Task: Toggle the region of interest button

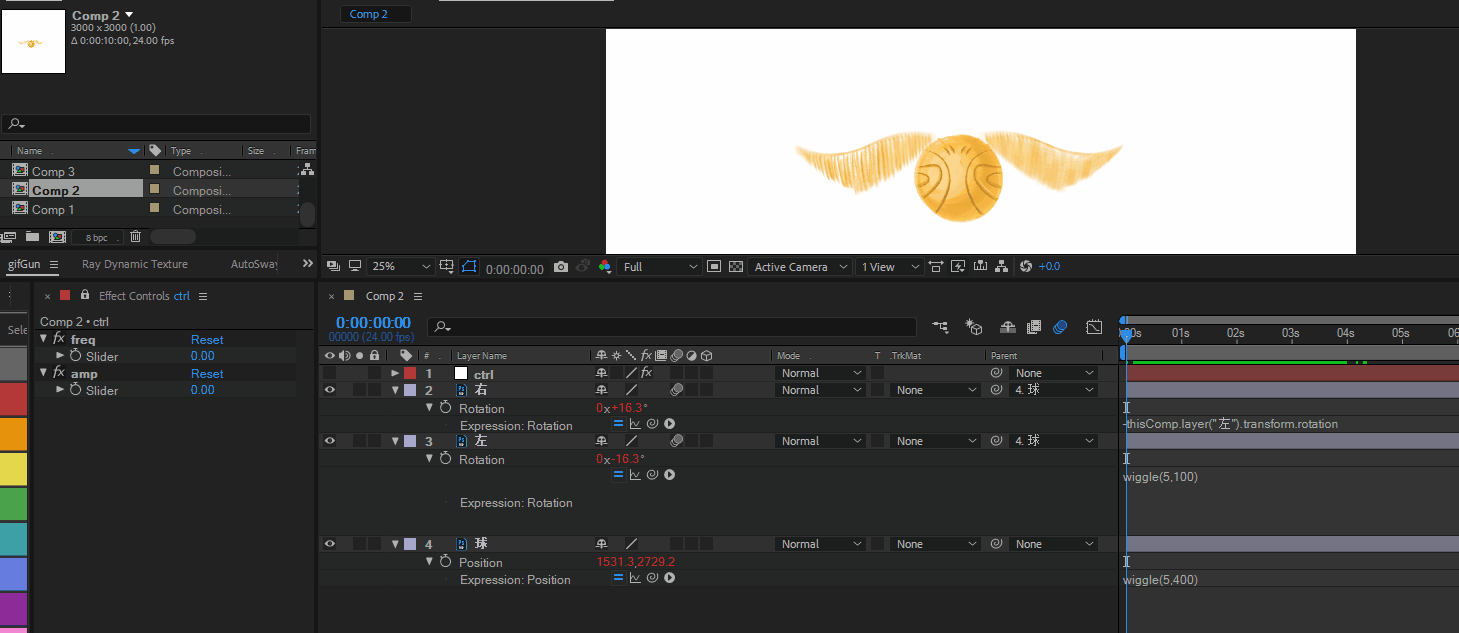Action: point(714,267)
